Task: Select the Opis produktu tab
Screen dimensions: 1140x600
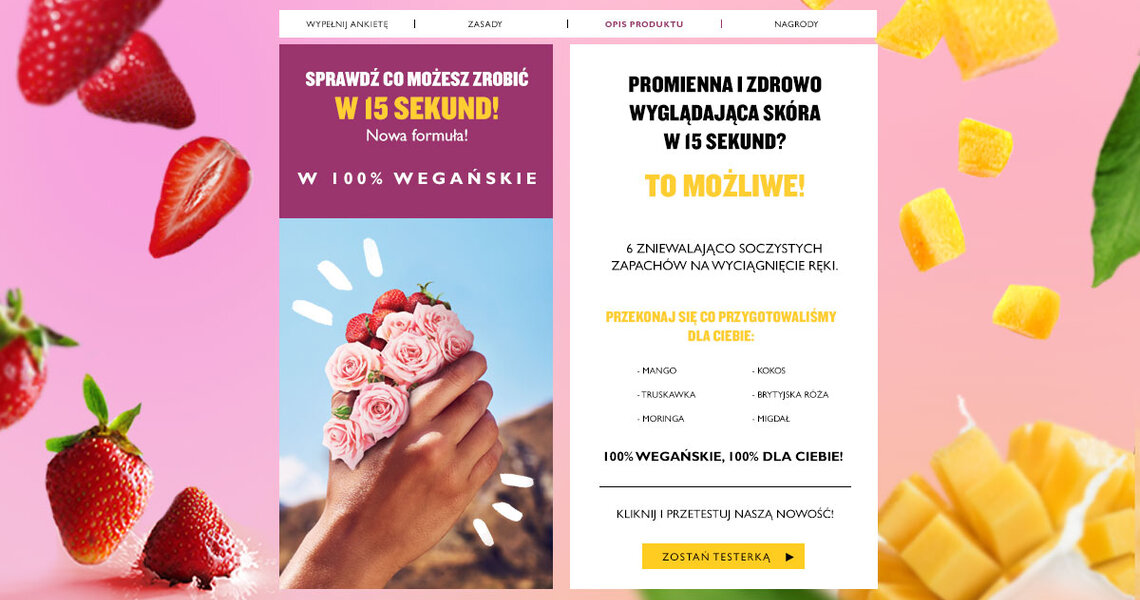Action: coord(643,24)
